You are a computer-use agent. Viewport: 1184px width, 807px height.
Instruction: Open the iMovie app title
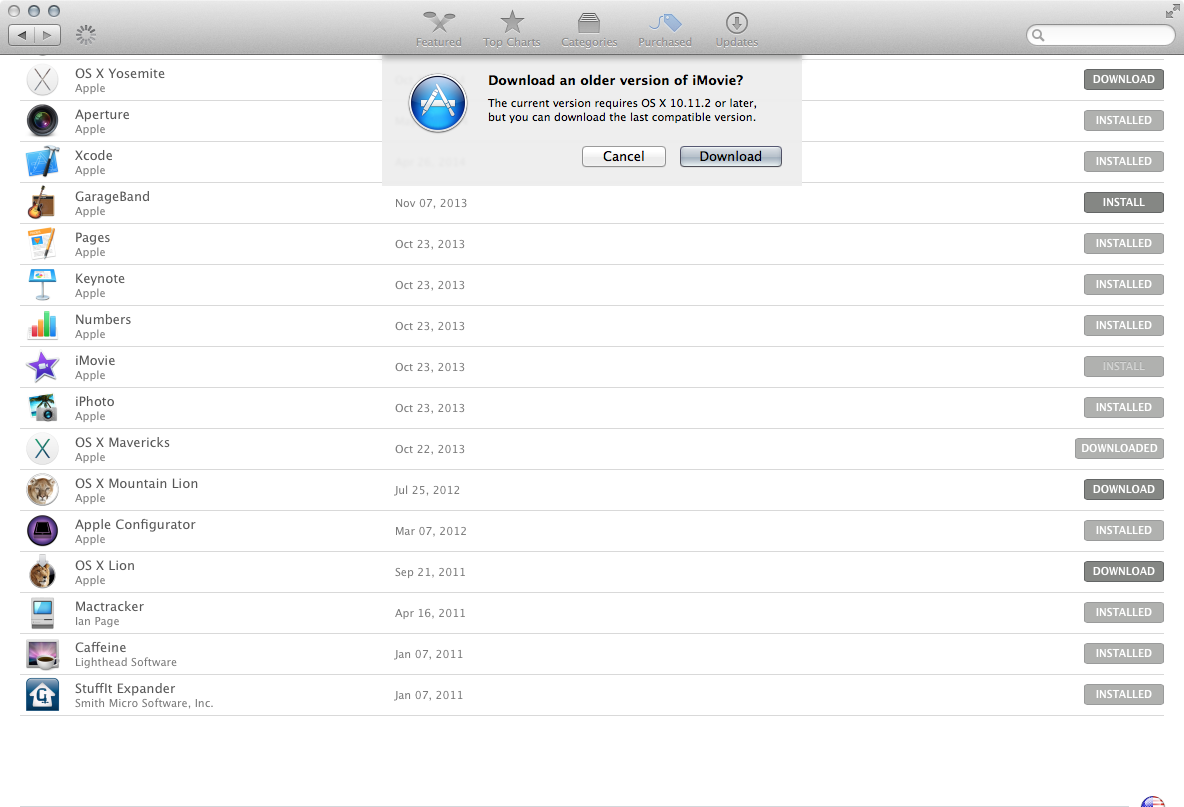click(x=95, y=361)
